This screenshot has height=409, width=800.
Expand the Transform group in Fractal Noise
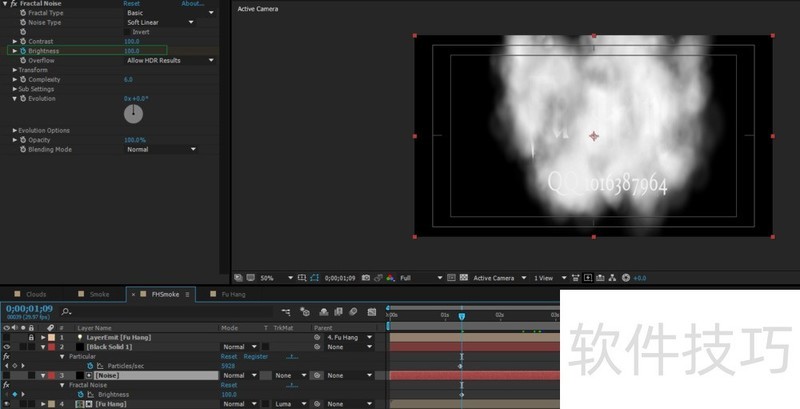pos(15,70)
